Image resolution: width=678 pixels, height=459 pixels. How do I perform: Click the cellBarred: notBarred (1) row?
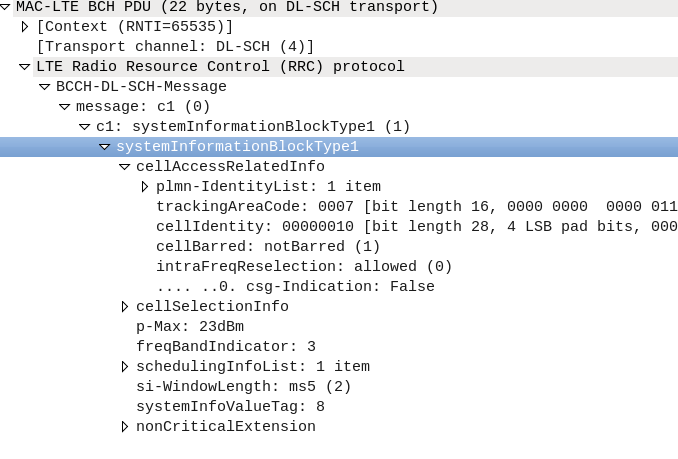coord(268,247)
